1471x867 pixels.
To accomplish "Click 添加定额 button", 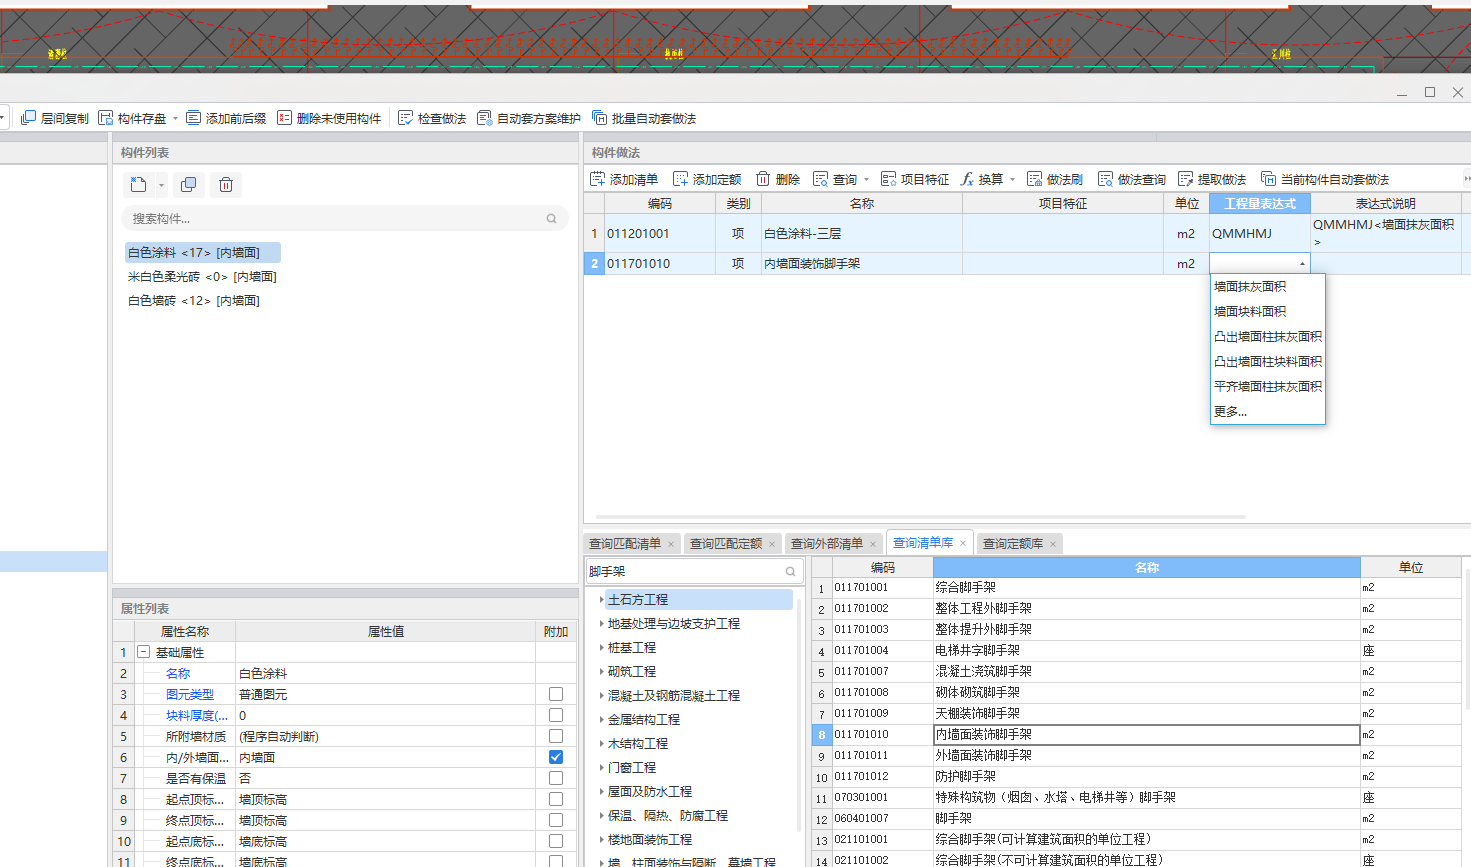I will click(x=707, y=179).
